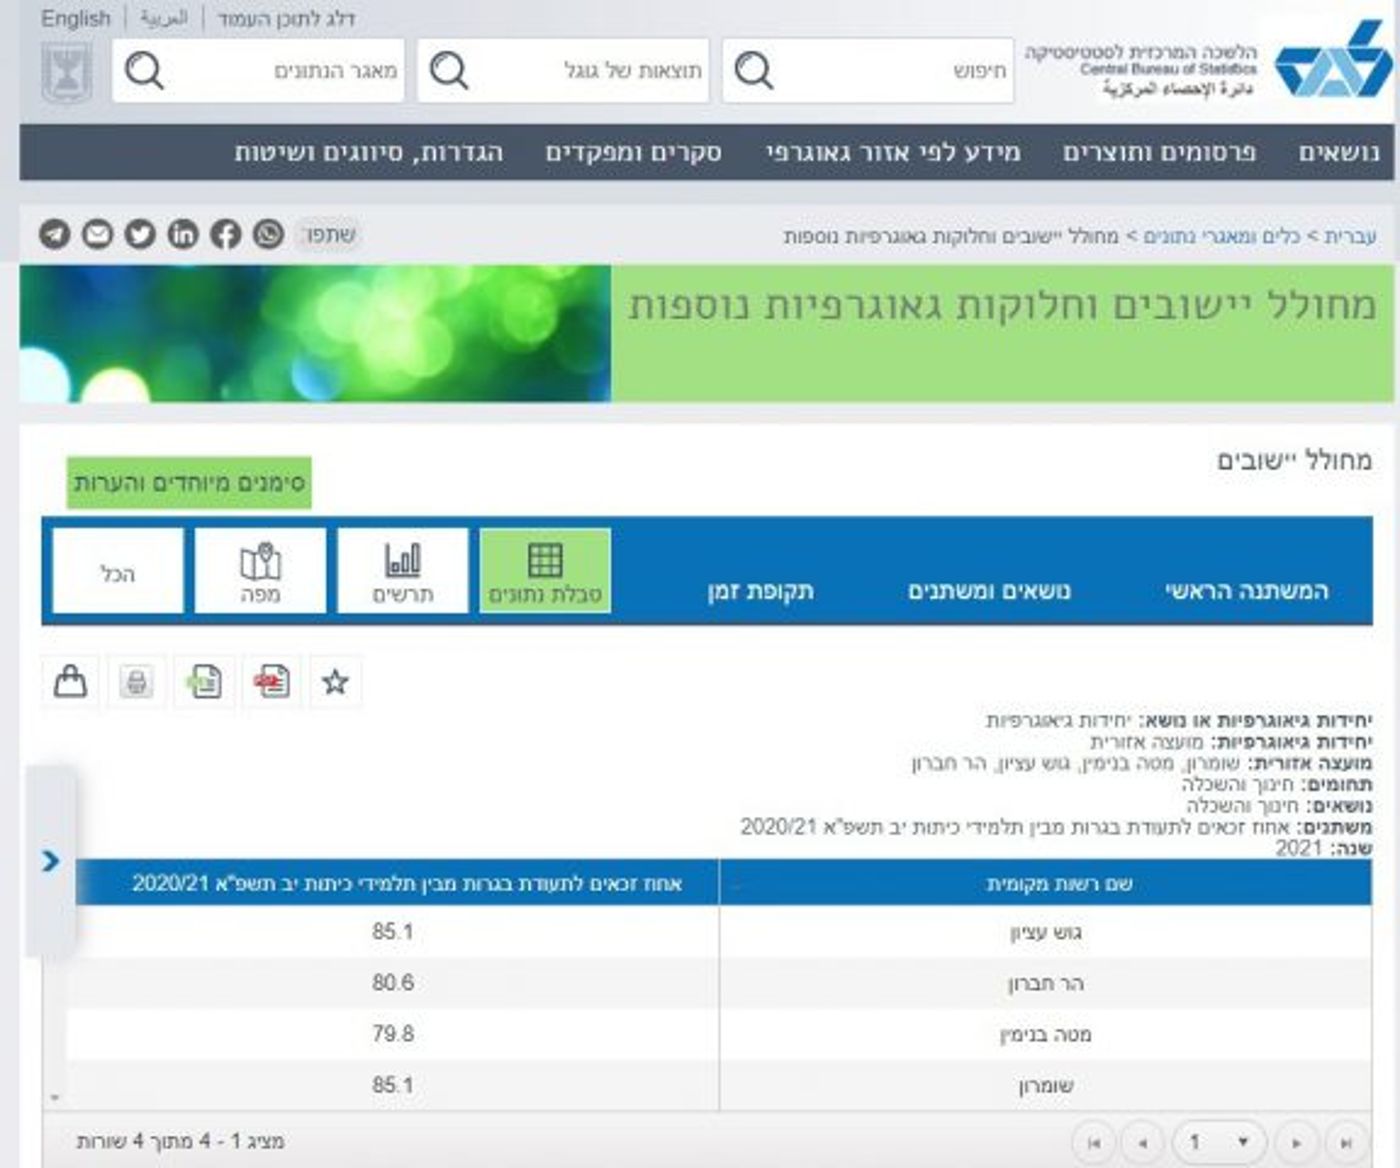Click the magnifier in the מאגר הנתונים box
Image resolution: width=1400 pixels, height=1168 pixels.
point(144,70)
